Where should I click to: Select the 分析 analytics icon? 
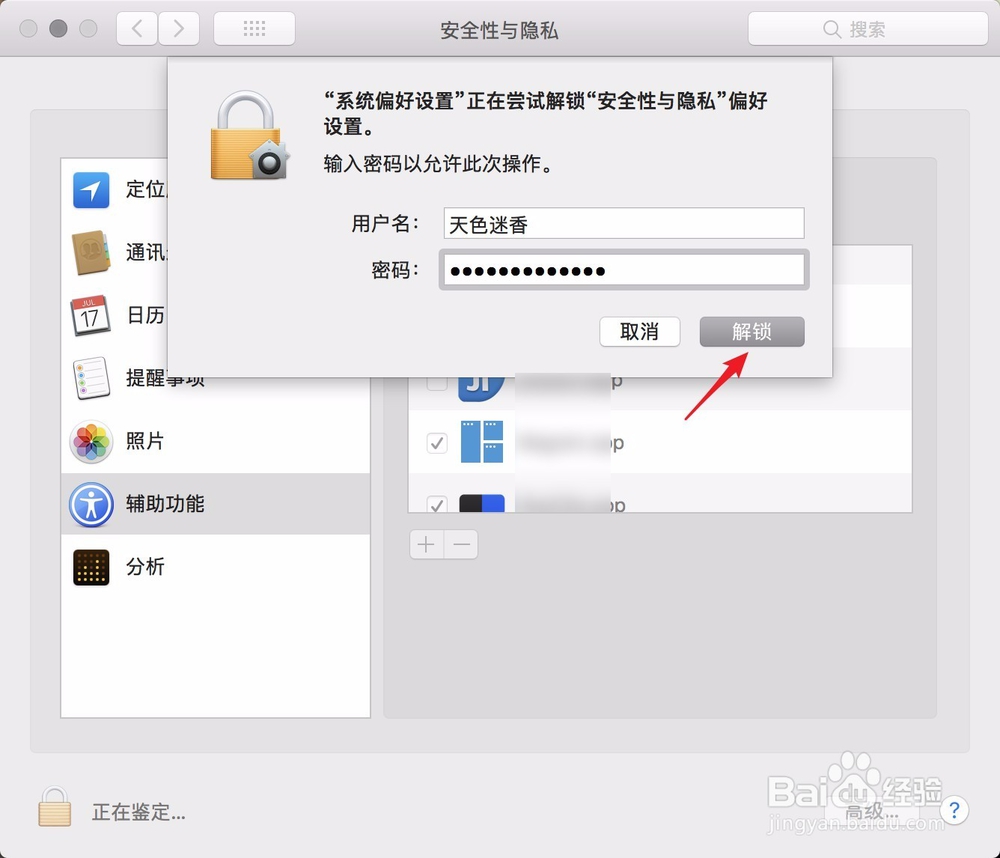coord(91,567)
